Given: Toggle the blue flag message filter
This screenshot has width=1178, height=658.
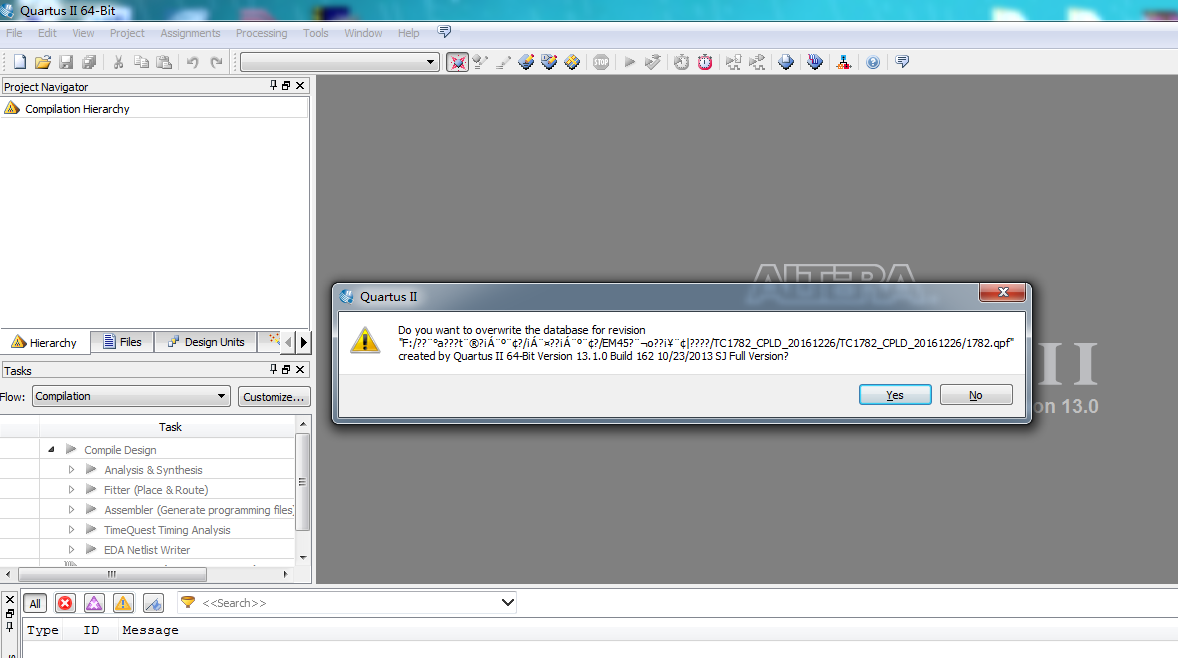Looking at the screenshot, I should [x=153, y=603].
